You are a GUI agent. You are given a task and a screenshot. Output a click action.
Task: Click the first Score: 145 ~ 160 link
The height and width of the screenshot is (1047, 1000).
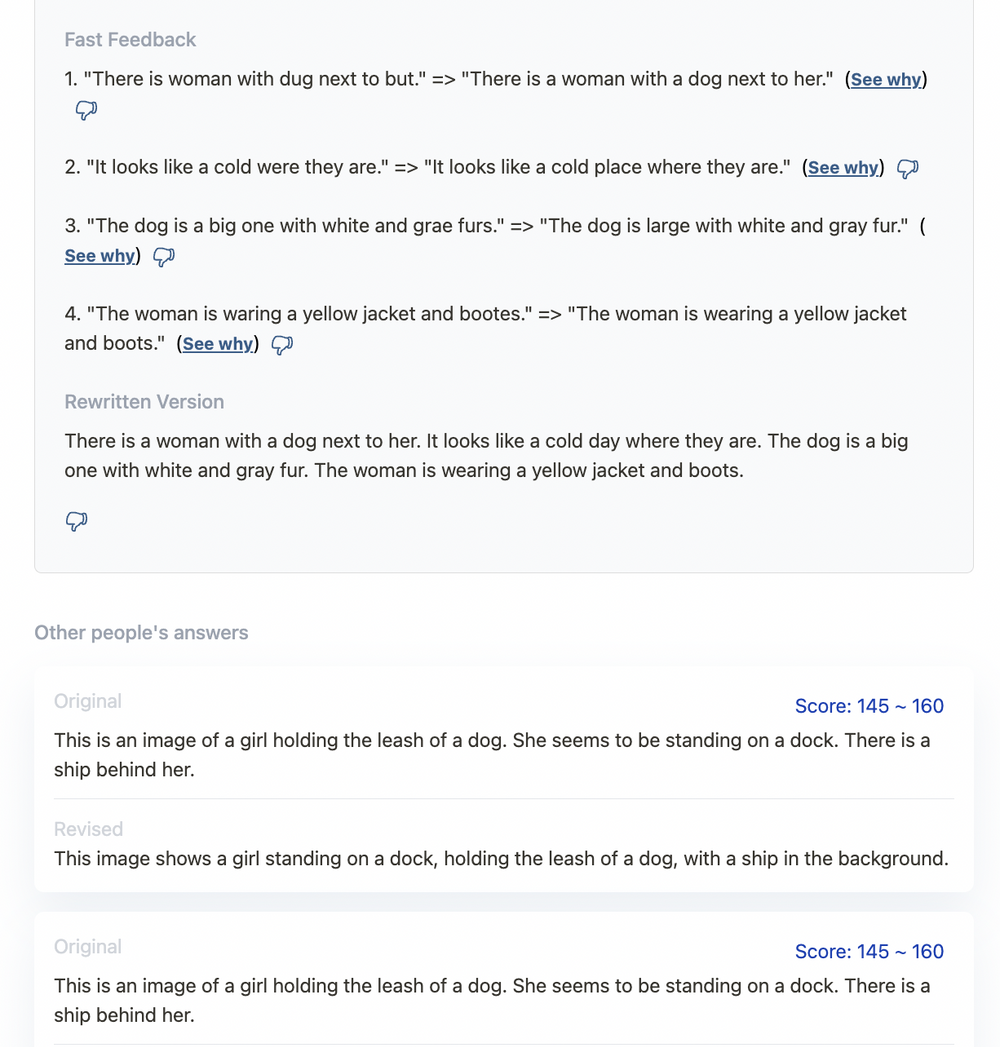click(x=869, y=706)
